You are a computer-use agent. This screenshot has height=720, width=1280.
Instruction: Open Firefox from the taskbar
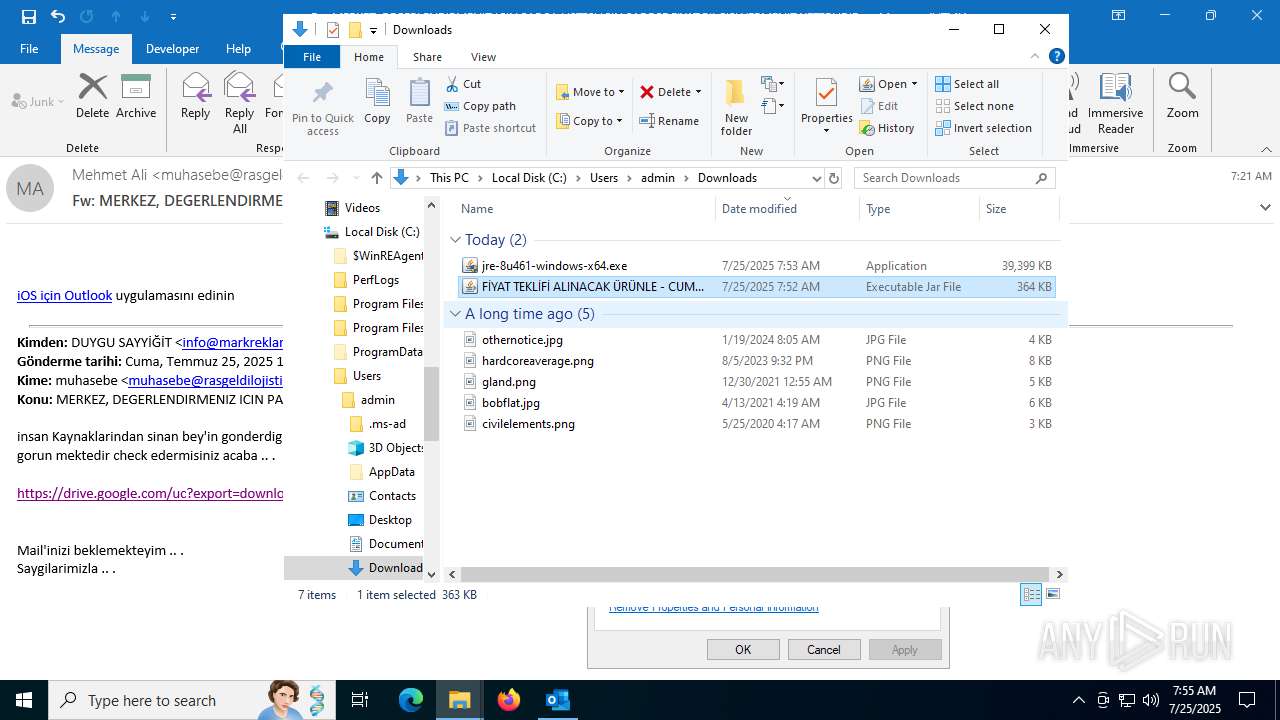[509, 700]
